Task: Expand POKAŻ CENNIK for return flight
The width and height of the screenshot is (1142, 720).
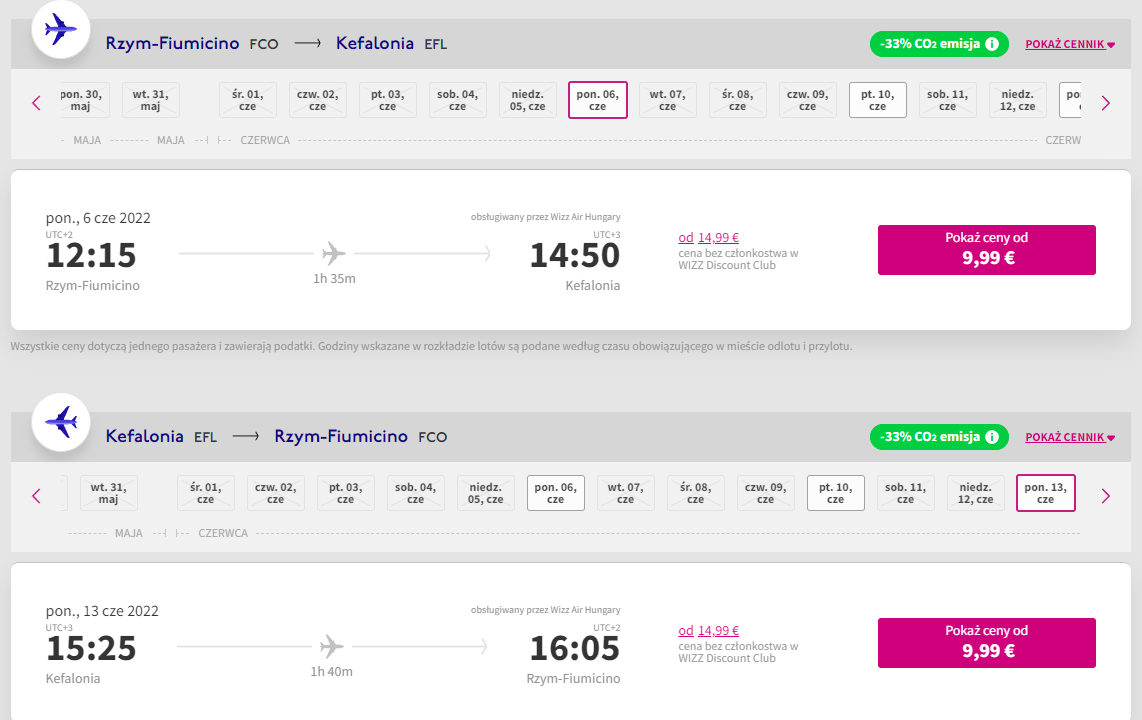Action: point(1070,438)
